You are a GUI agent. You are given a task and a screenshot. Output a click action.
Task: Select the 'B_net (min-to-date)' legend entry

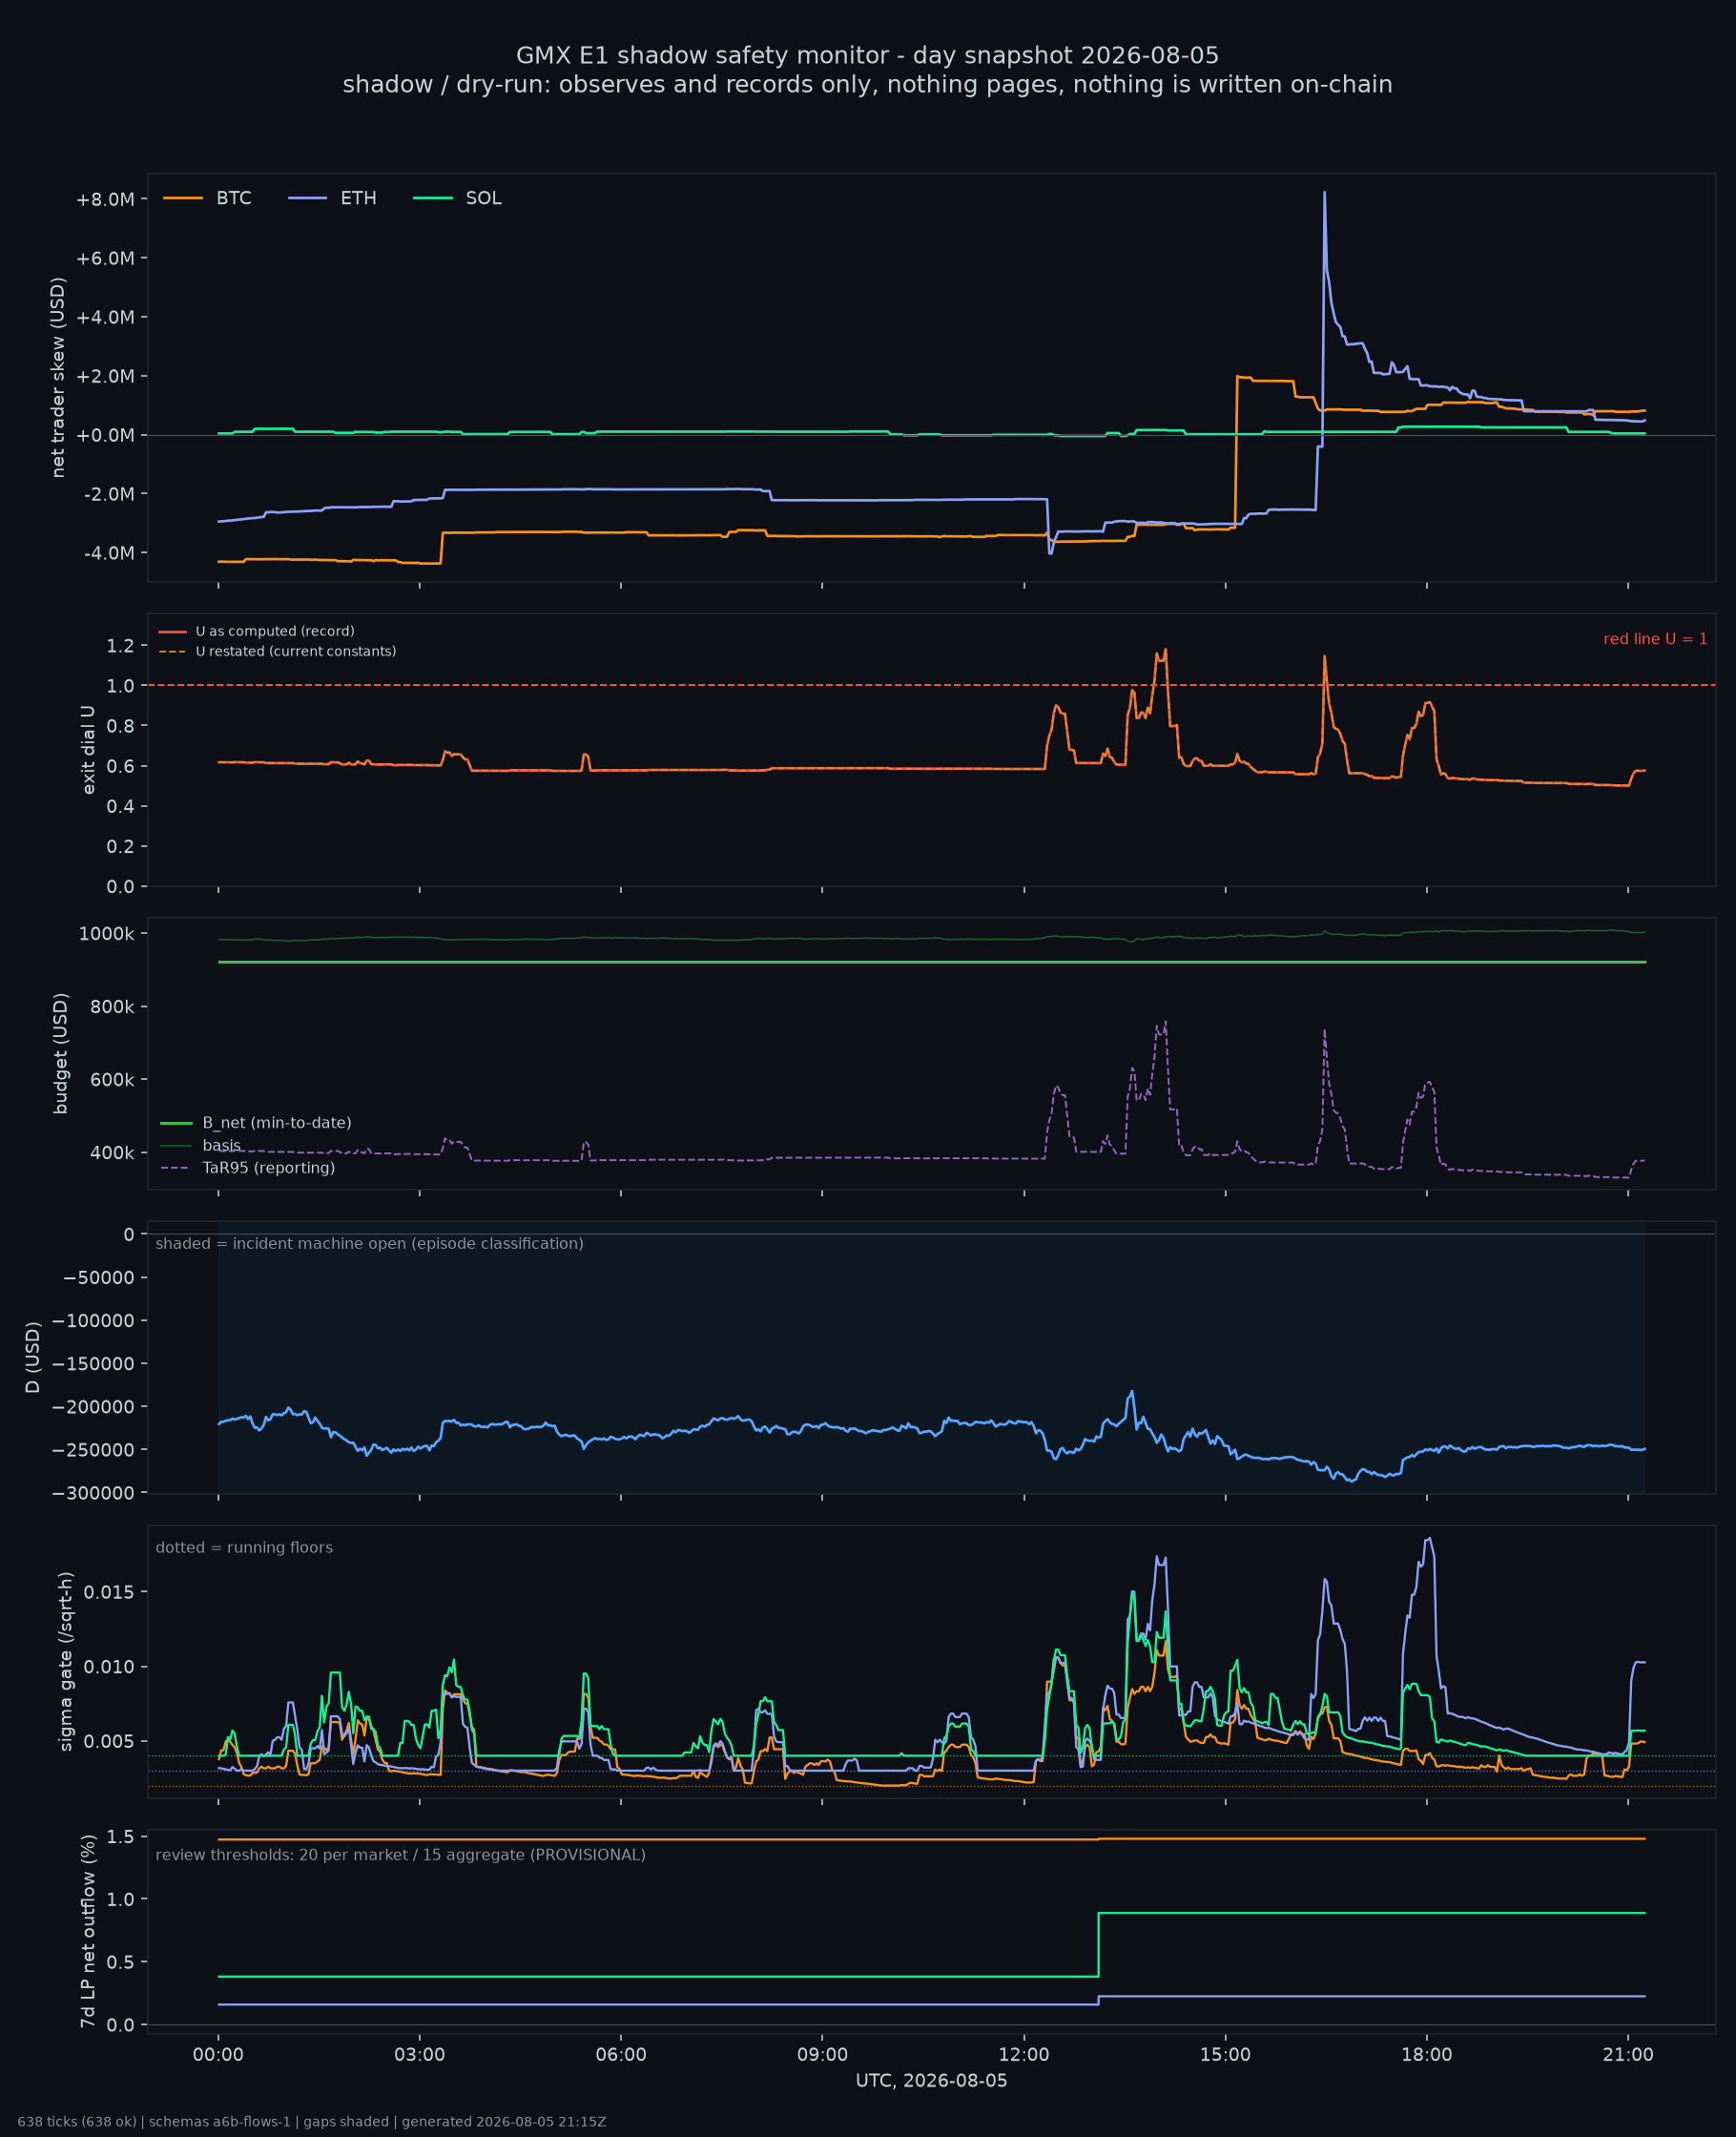[x=256, y=1123]
